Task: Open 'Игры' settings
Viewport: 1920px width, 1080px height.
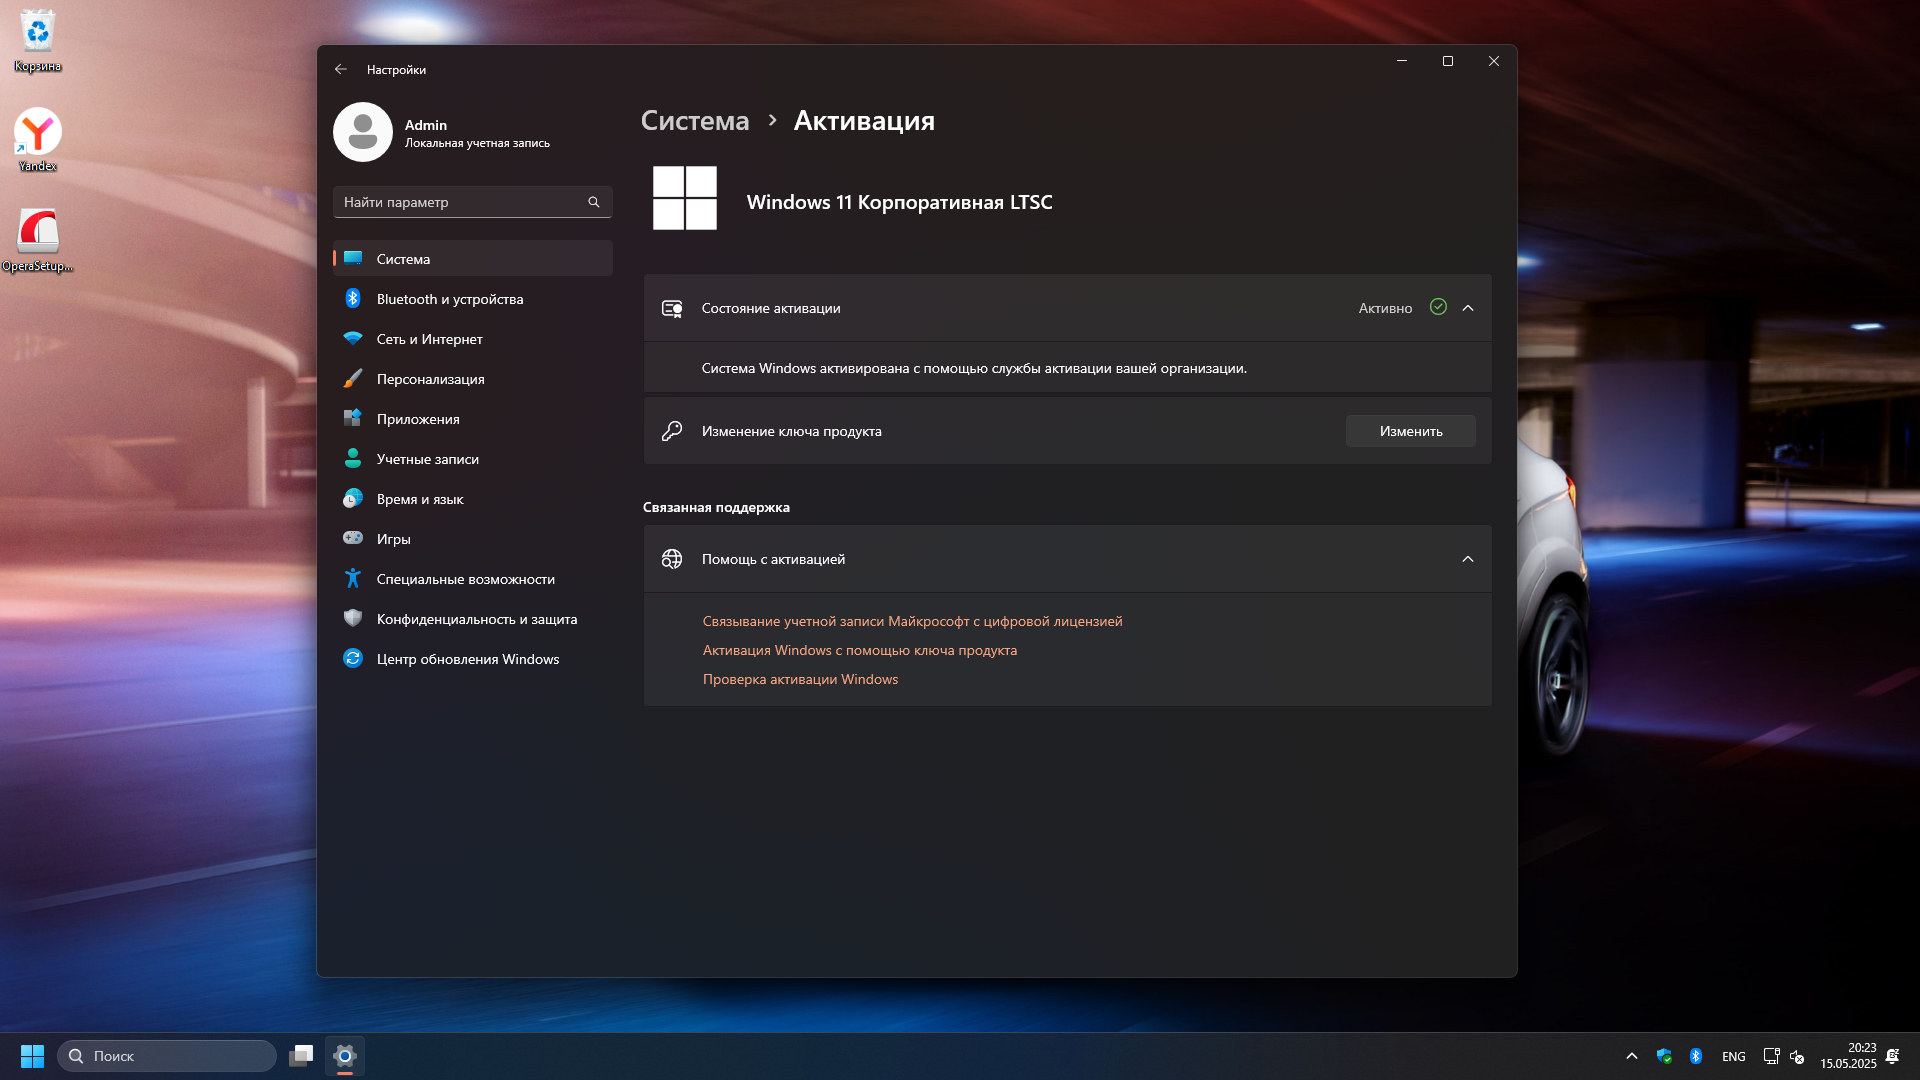Action: click(x=472, y=539)
